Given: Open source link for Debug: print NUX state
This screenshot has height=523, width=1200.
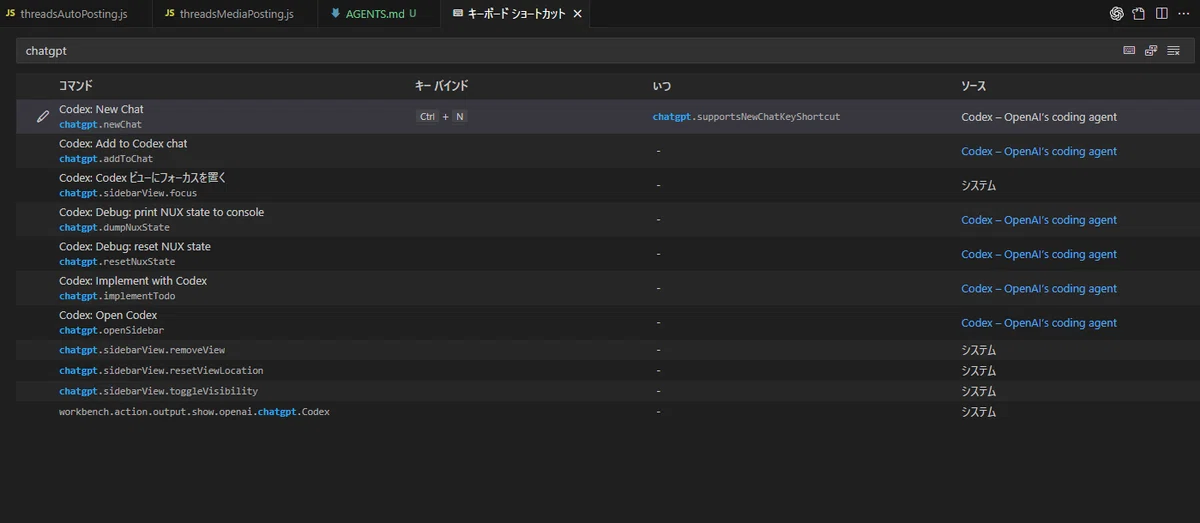Looking at the screenshot, I should (1039, 220).
